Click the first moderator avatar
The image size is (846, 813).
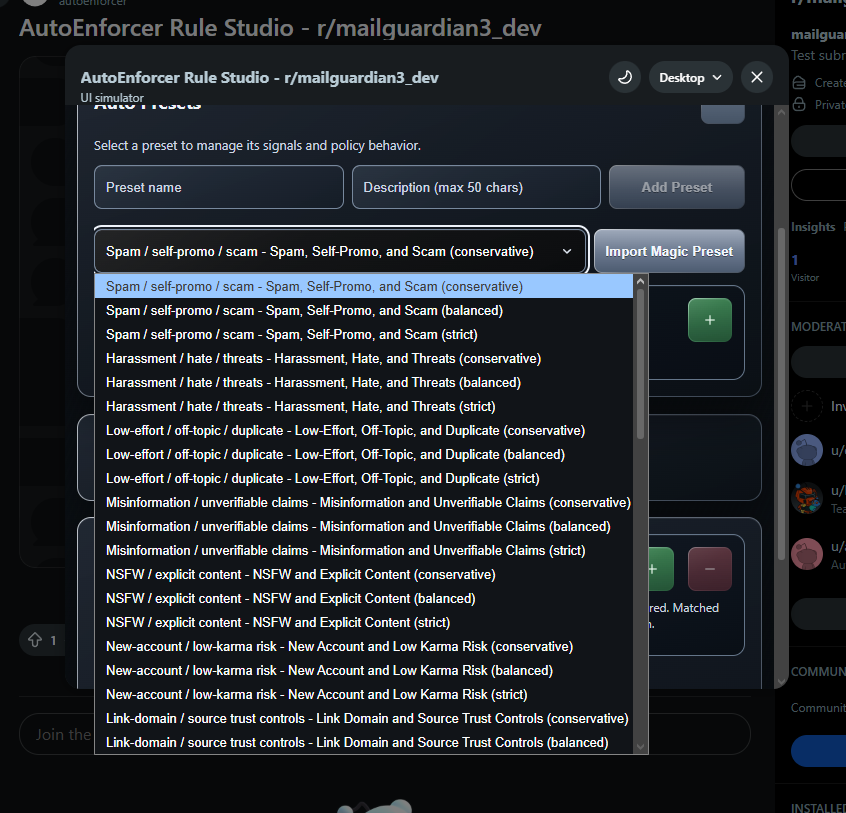coord(807,449)
